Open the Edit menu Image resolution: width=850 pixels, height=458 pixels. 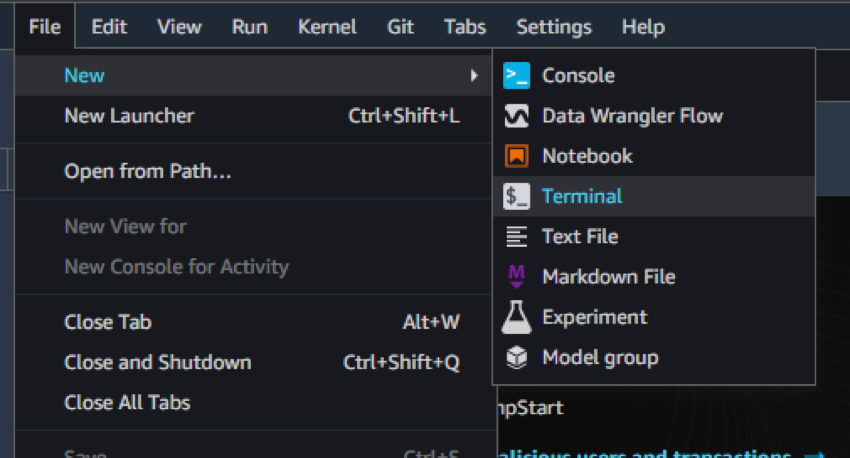109,27
